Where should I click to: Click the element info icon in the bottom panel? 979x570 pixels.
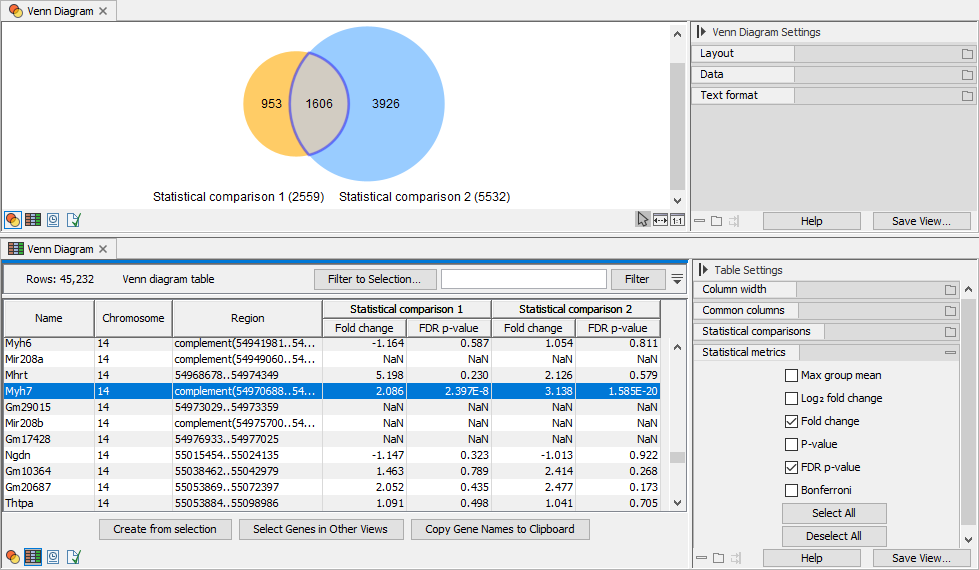[73, 556]
